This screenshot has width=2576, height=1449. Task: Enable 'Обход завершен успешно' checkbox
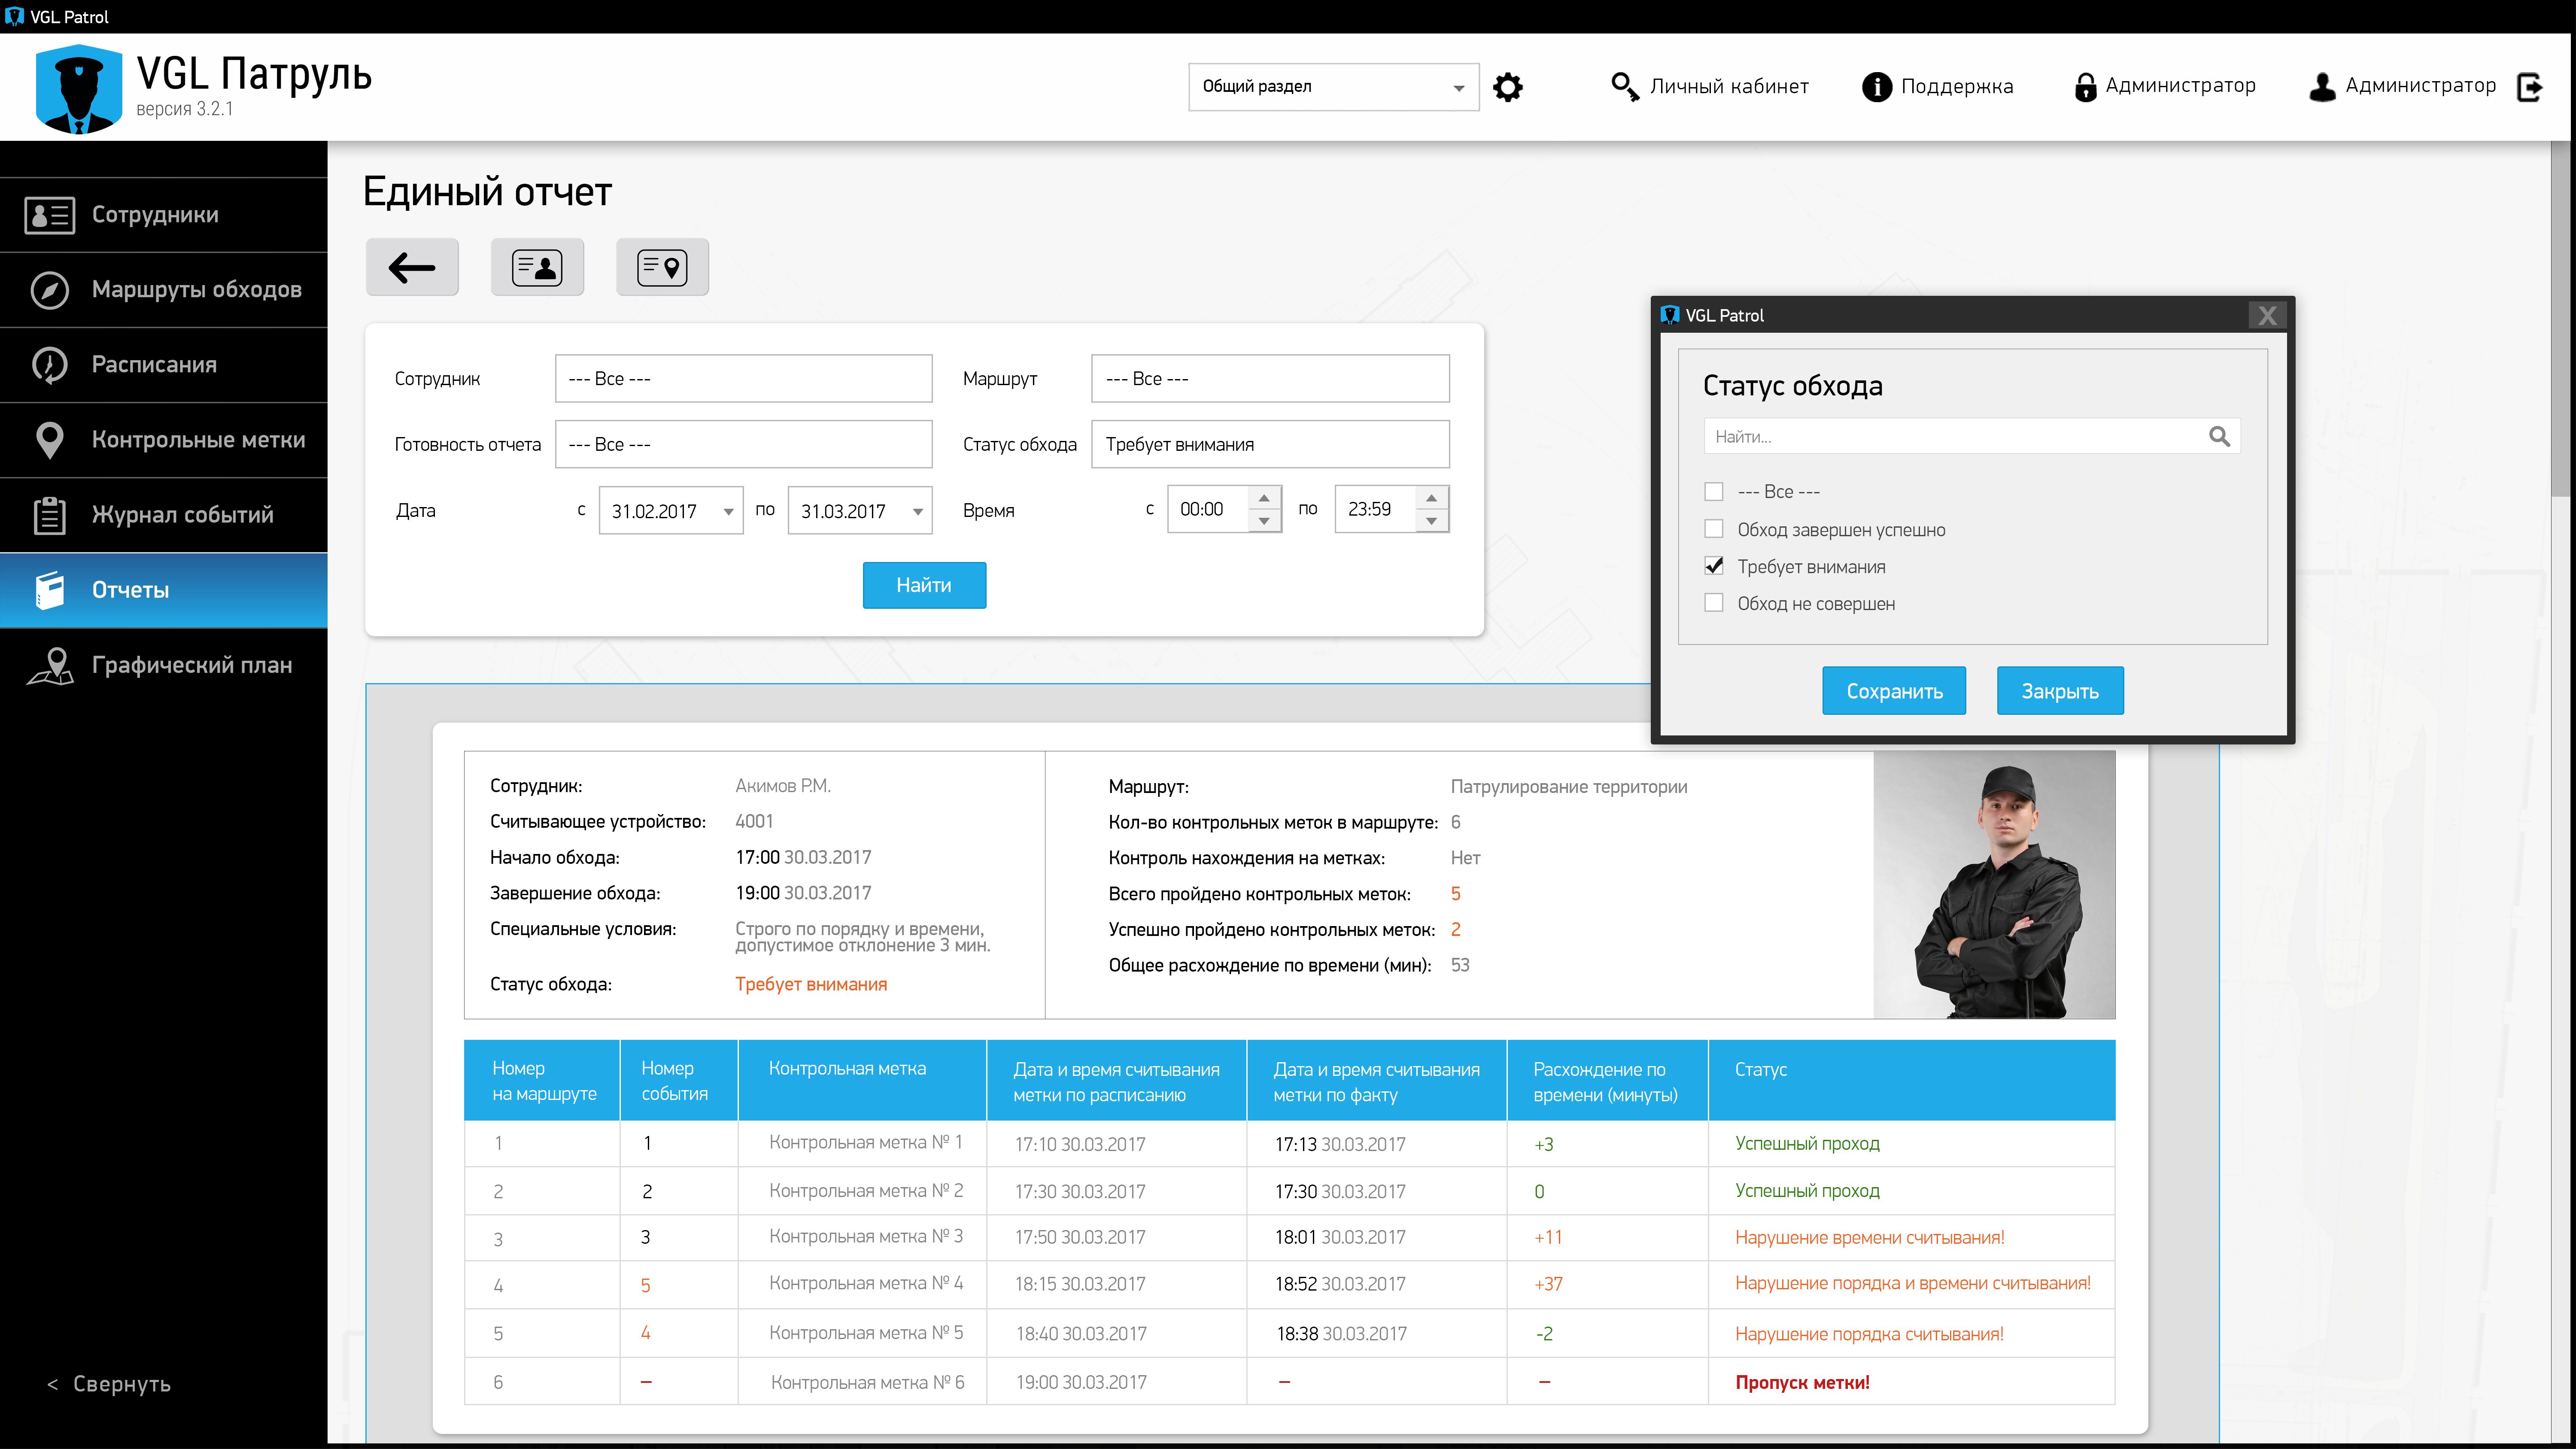pos(1714,529)
